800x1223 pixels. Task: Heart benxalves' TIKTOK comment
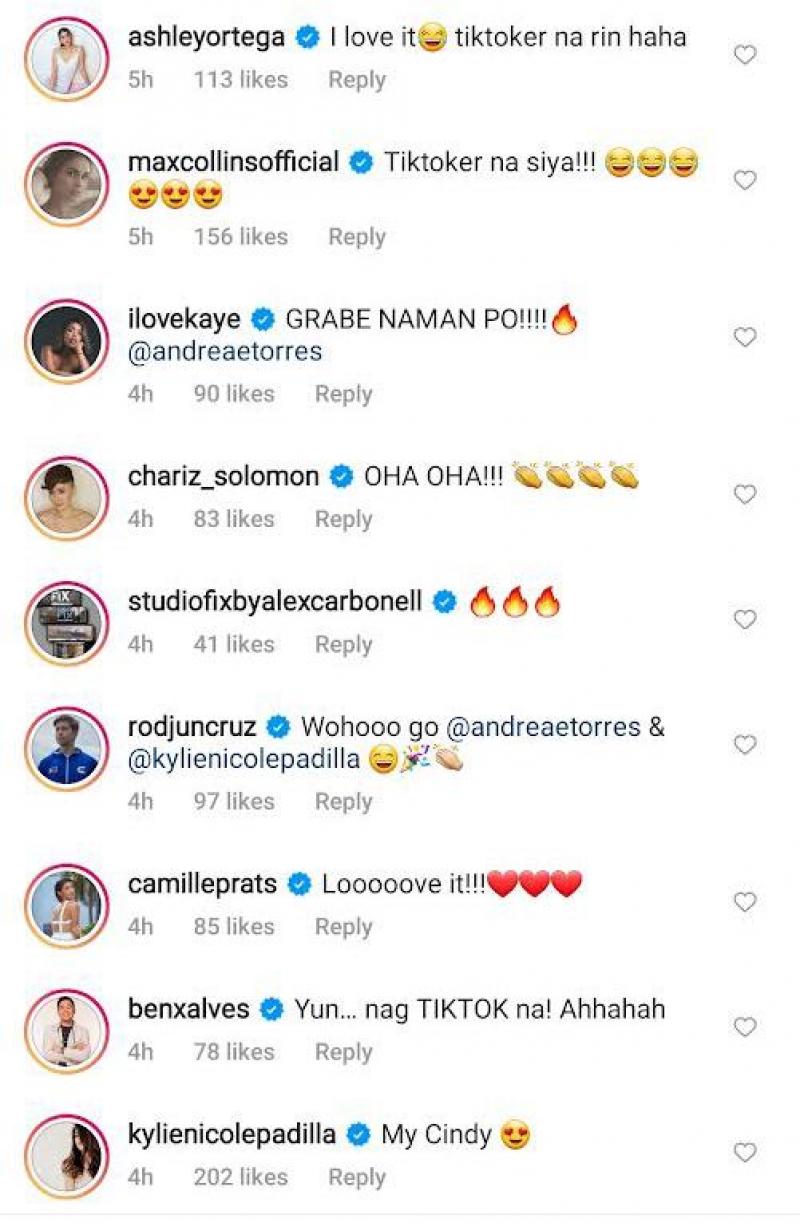tap(745, 1027)
